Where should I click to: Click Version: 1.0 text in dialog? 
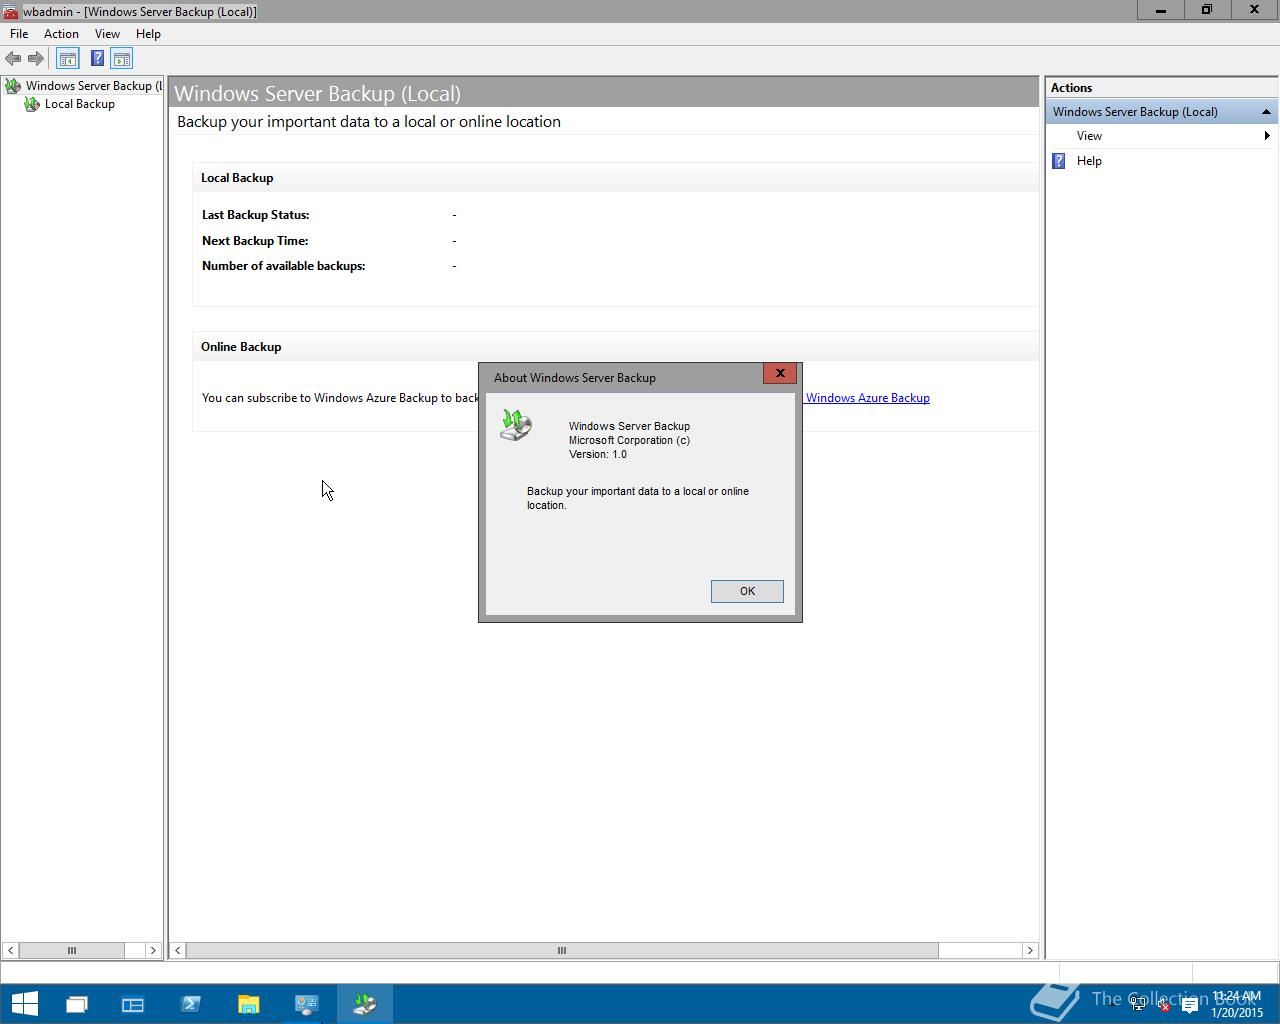tap(598, 454)
